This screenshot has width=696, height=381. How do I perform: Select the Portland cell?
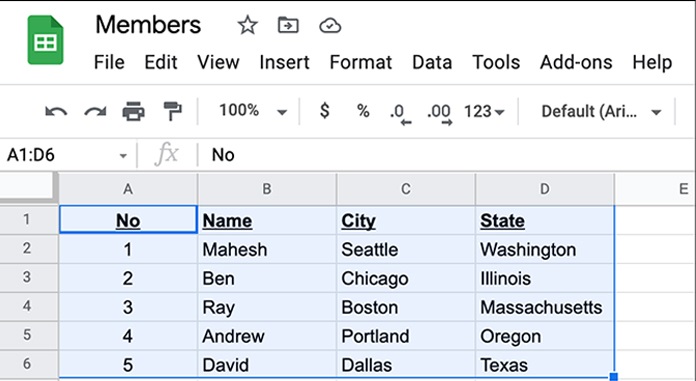(406, 336)
